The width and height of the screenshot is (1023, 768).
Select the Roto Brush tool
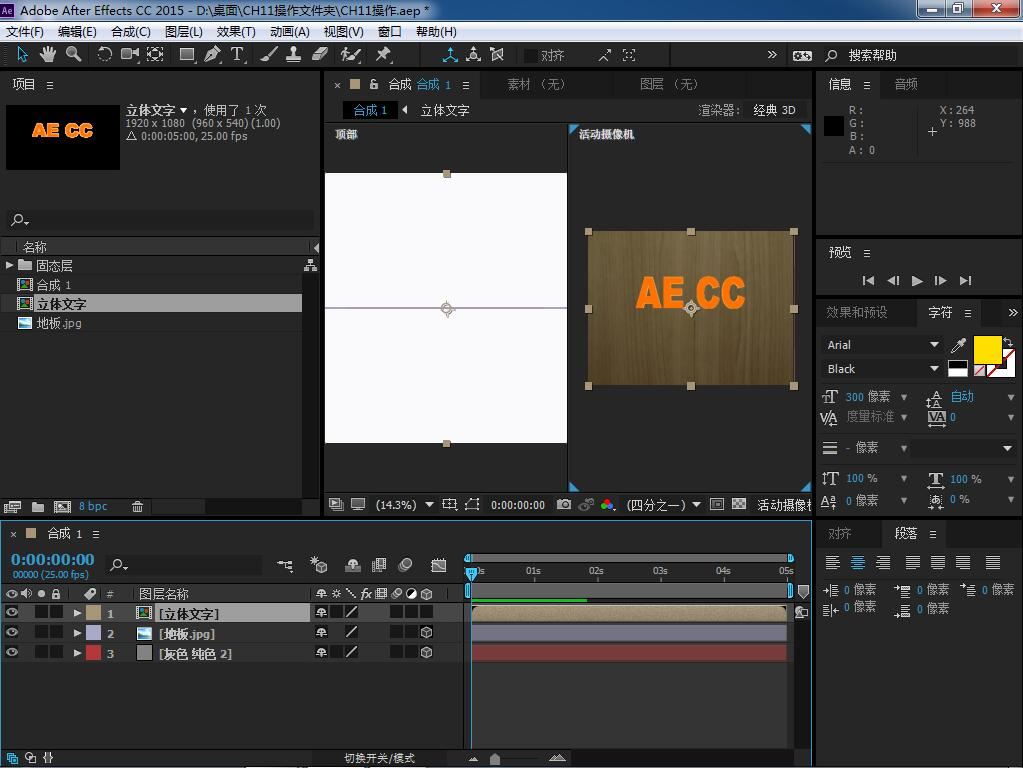tap(350, 55)
